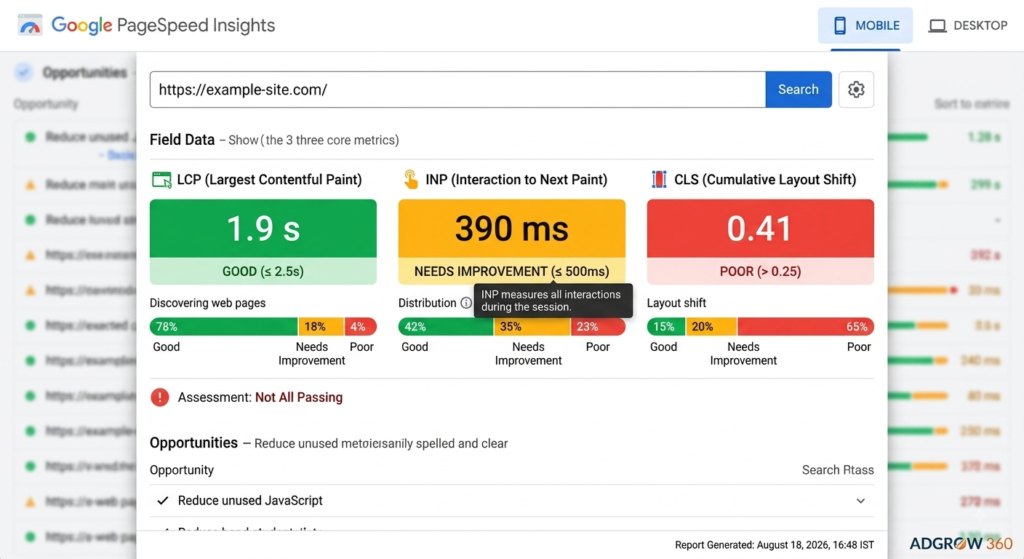Screen dimensions: 1024x559
Task: Click the Not All Passing assessment text
Action: tap(298, 397)
